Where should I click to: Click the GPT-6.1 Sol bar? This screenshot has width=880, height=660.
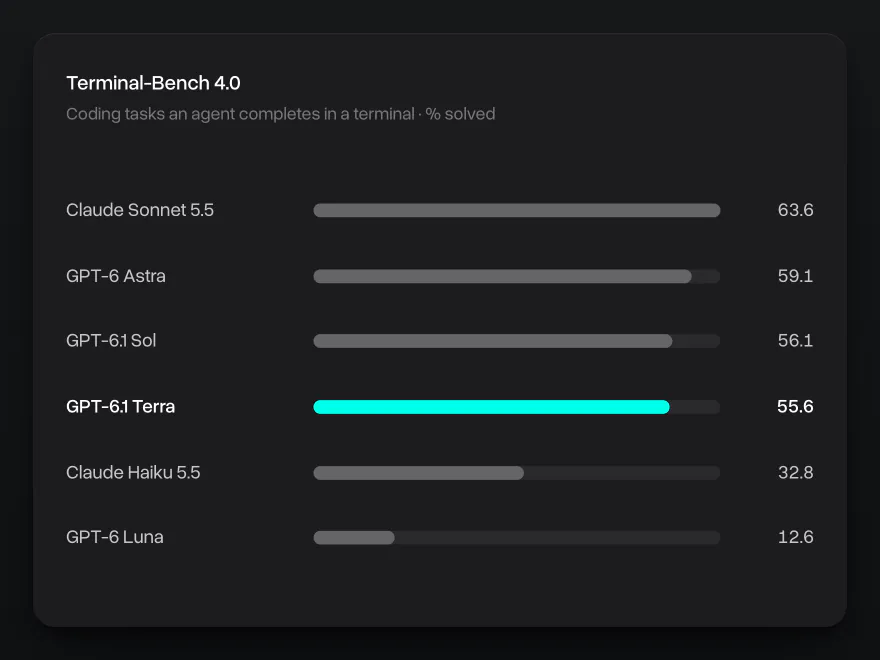(516, 341)
